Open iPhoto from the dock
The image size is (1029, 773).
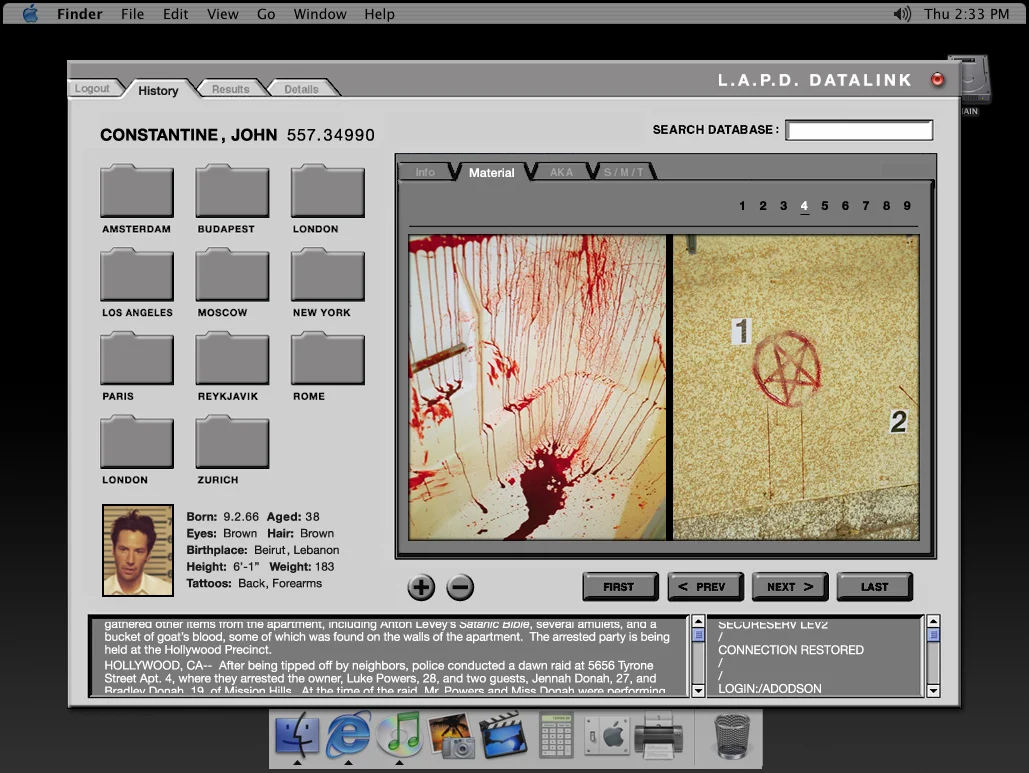click(451, 735)
